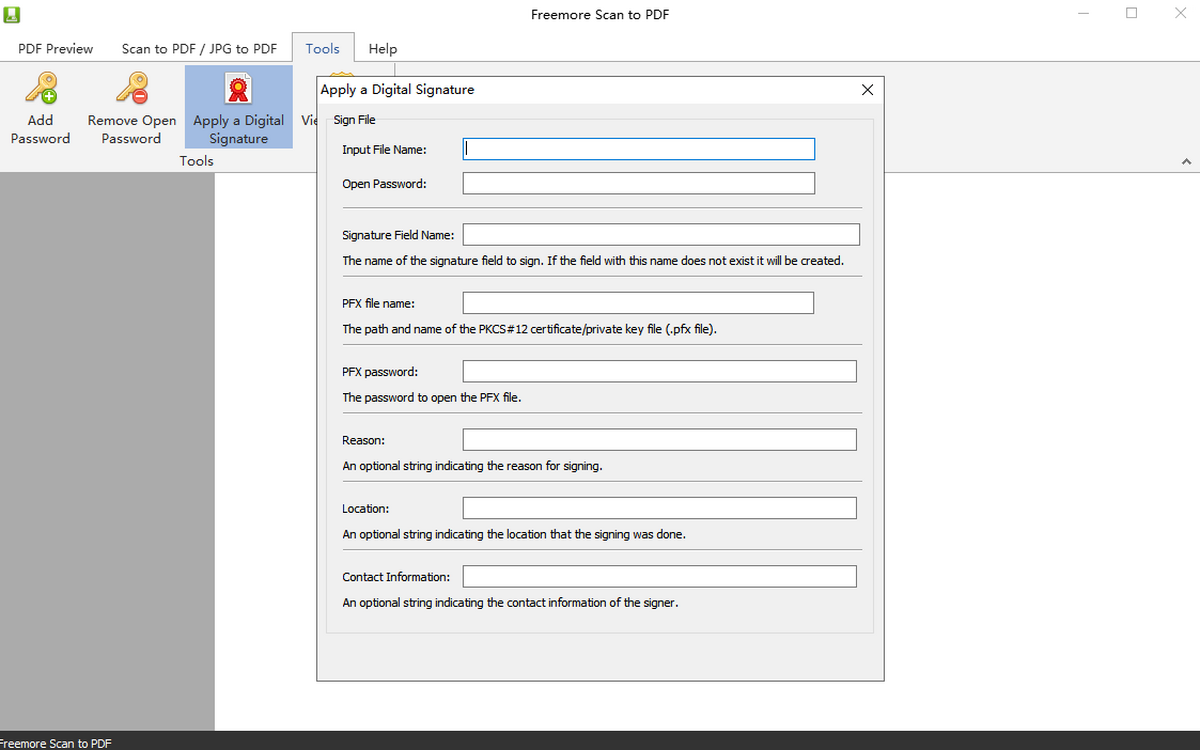Click the Add Password key icon
The width and height of the screenshot is (1200, 750).
coord(41,88)
